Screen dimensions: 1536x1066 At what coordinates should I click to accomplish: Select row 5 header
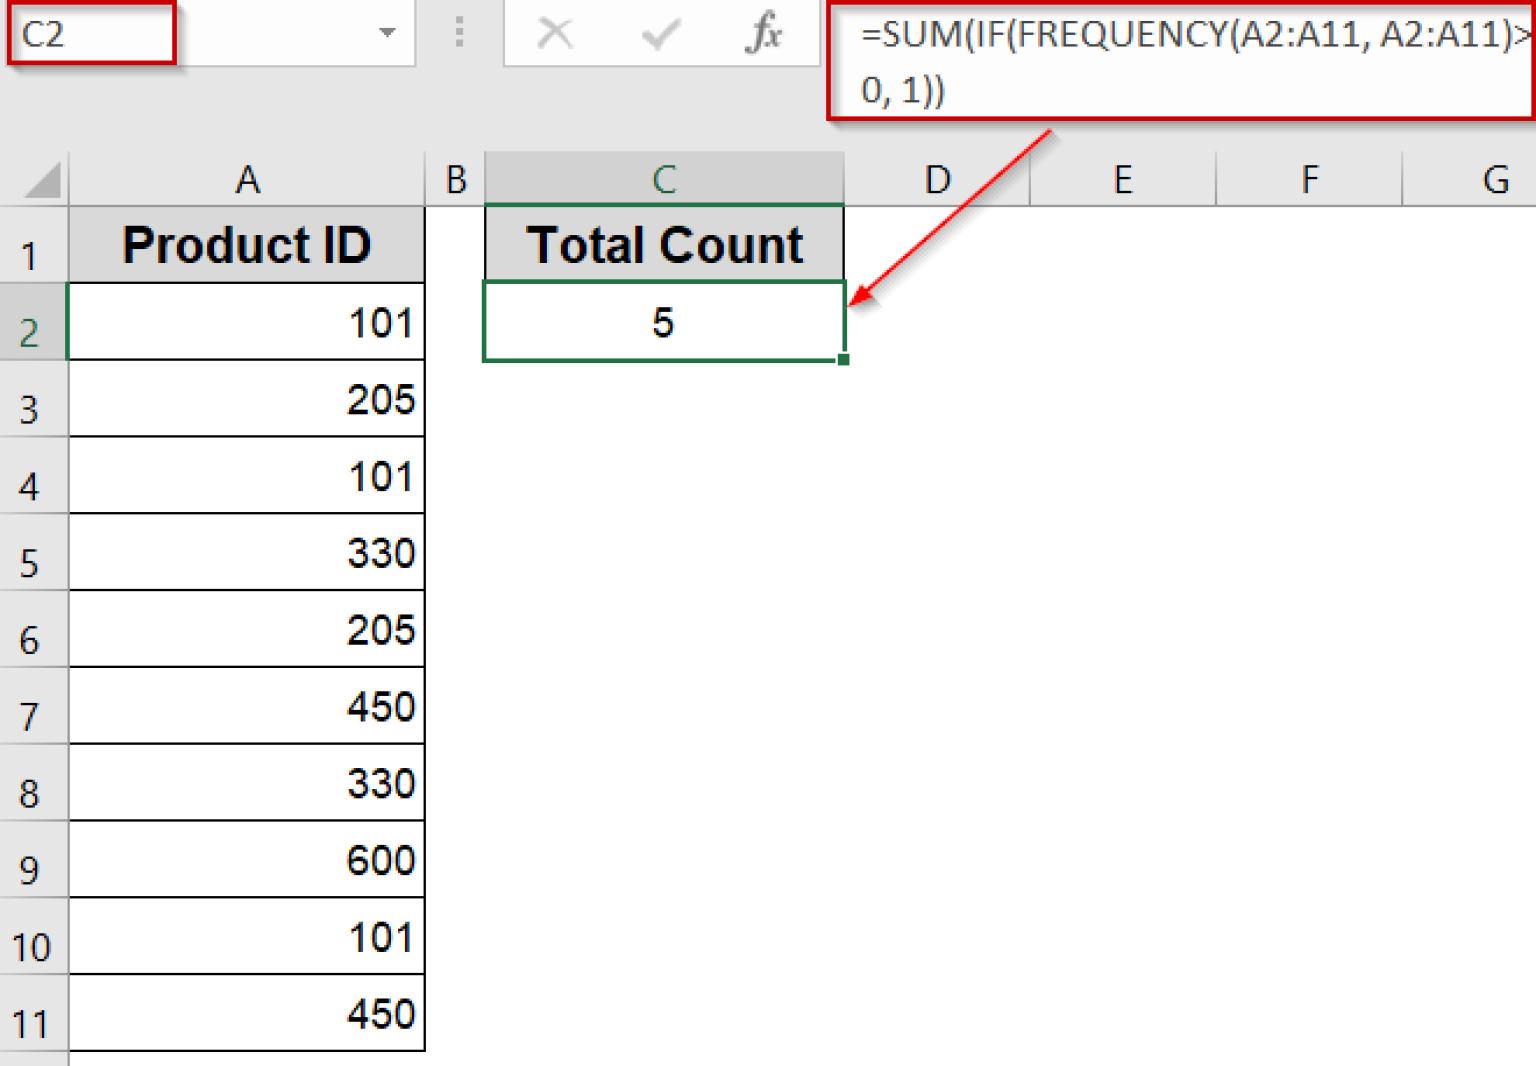tap(33, 562)
